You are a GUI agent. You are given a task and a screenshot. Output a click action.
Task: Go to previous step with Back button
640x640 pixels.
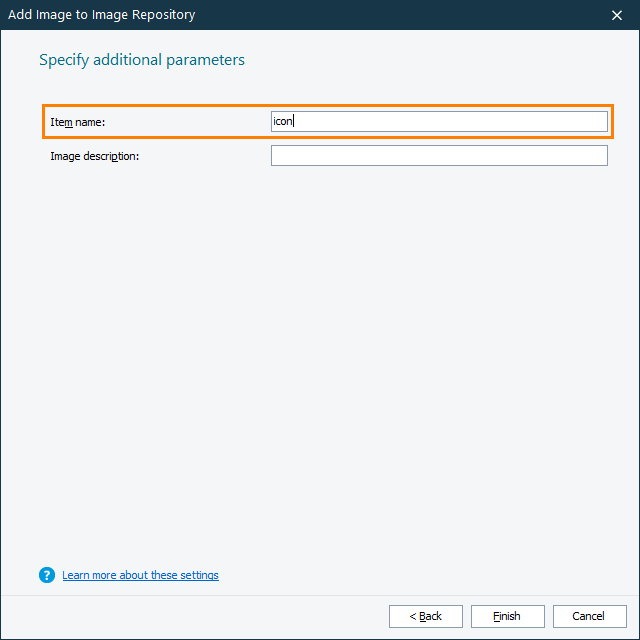coord(426,616)
